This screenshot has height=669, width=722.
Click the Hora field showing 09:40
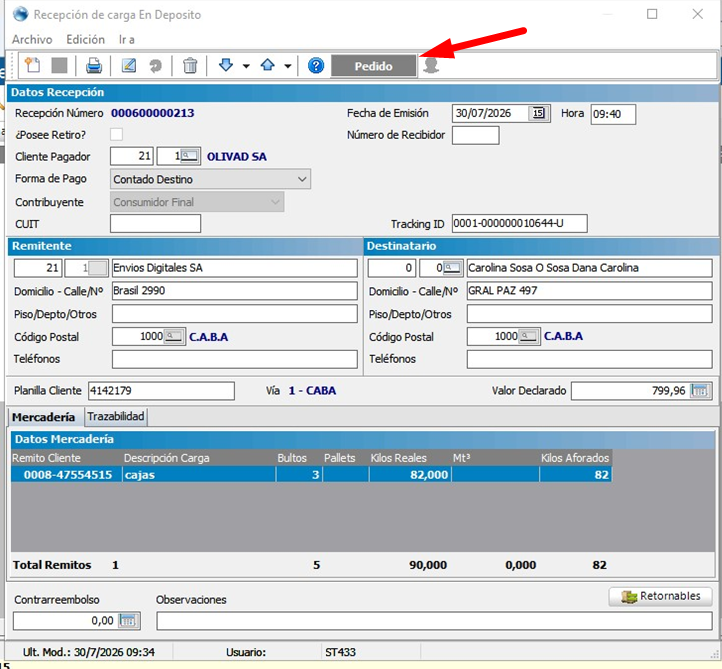pos(613,114)
